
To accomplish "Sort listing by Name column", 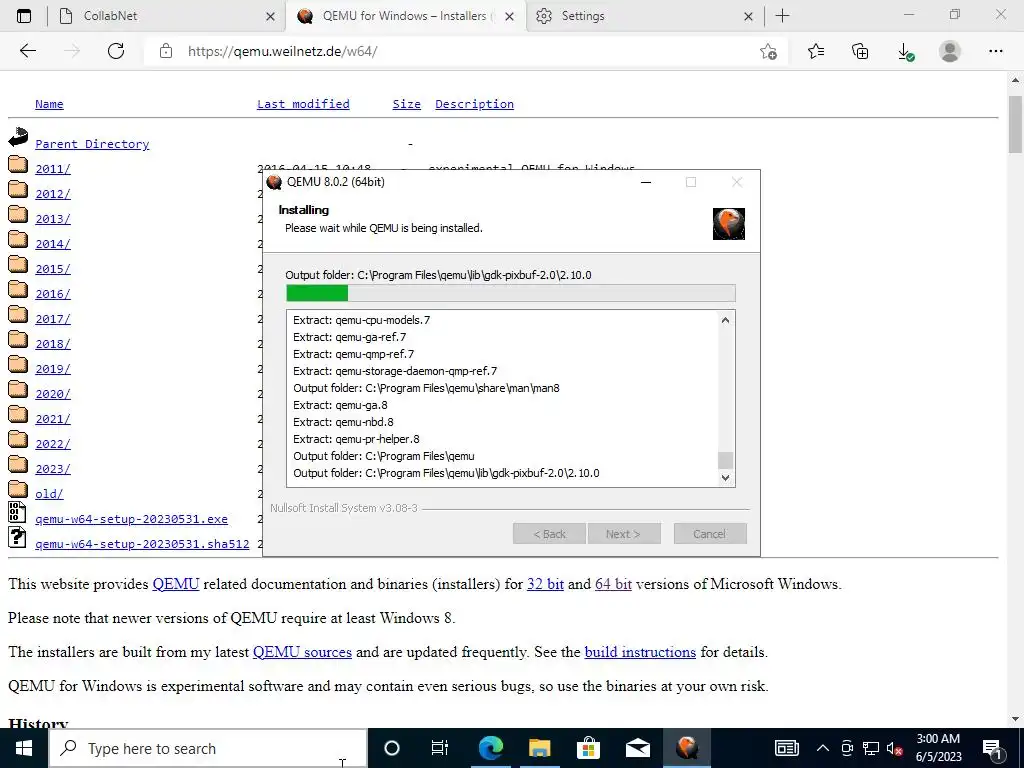I will click(49, 104).
